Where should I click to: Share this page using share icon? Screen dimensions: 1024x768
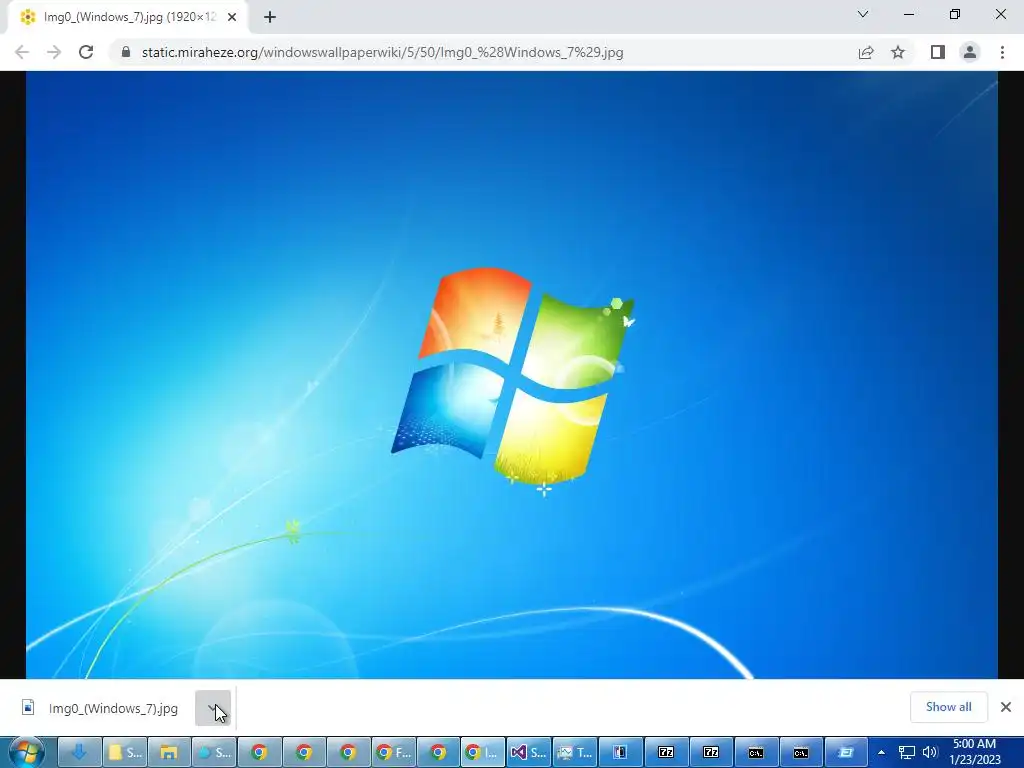(x=866, y=52)
